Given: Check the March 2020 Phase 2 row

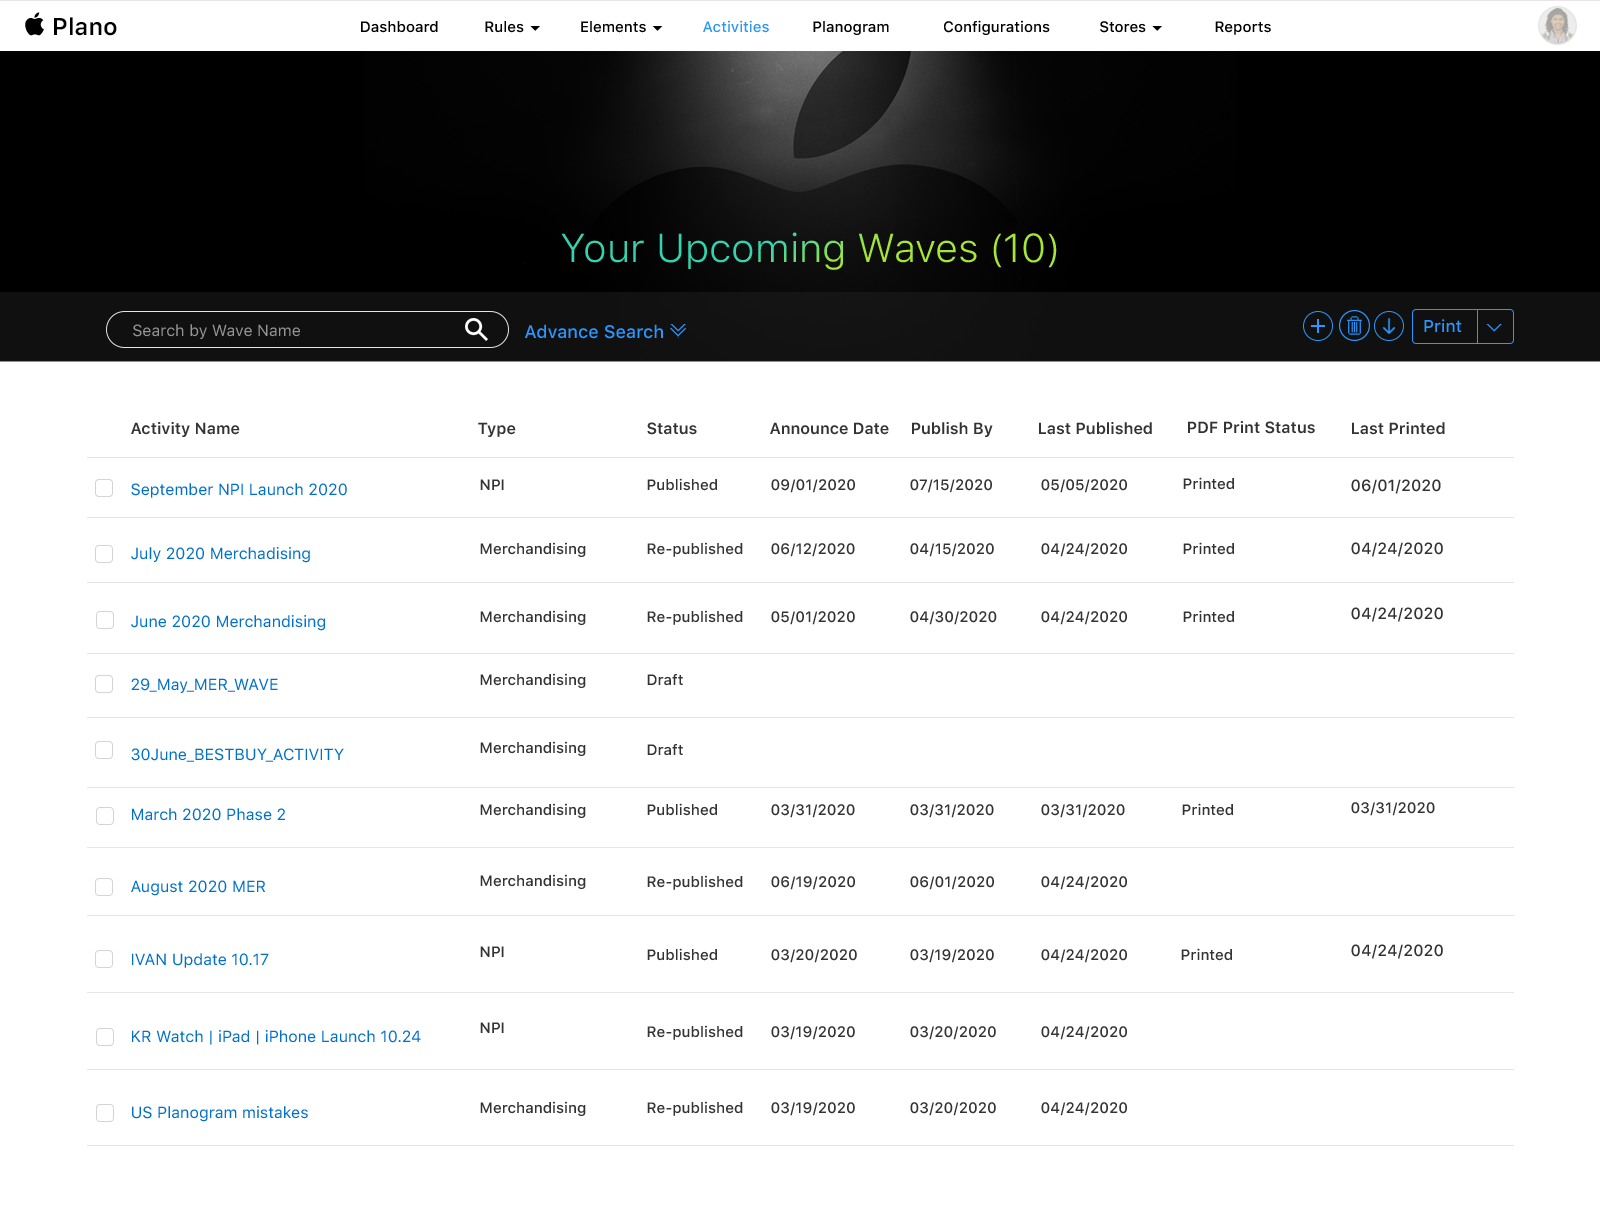Looking at the screenshot, I should (x=104, y=816).
